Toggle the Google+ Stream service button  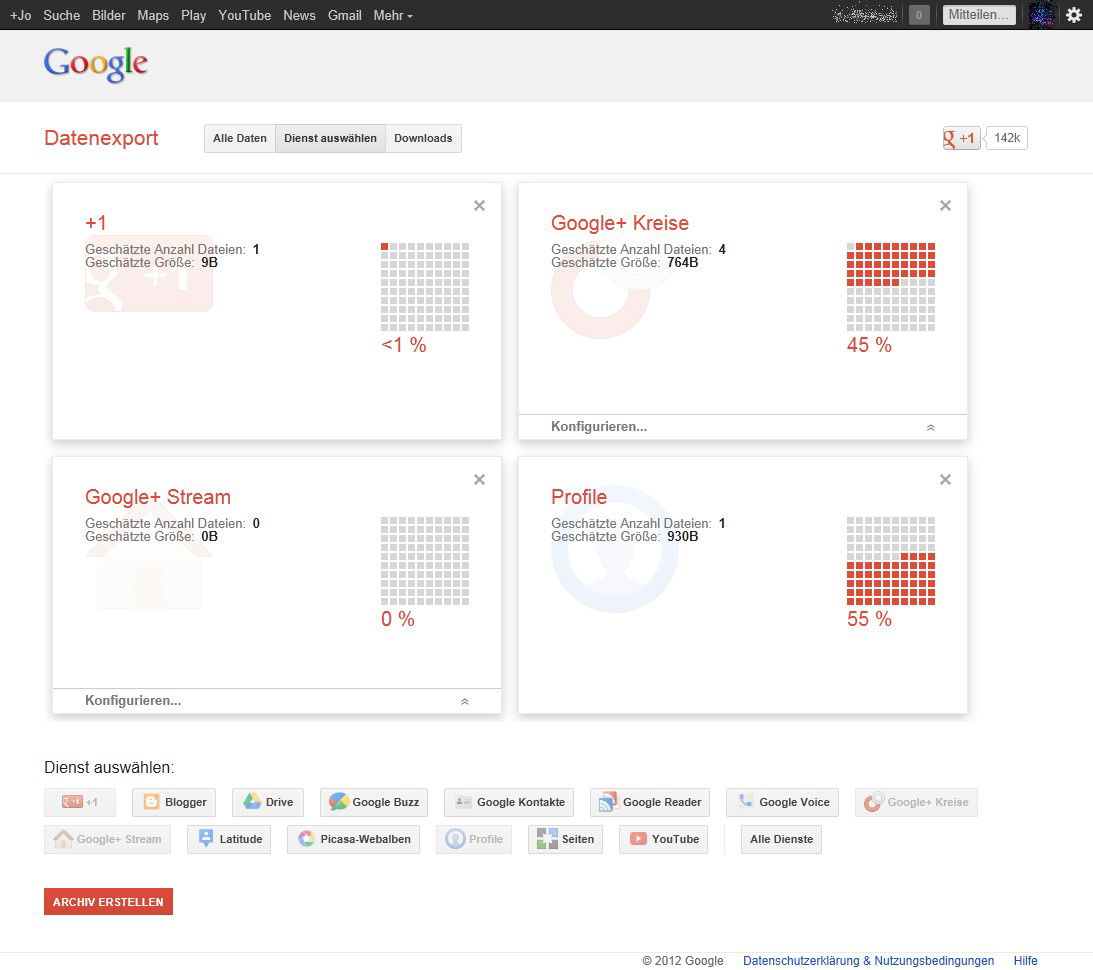point(107,839)
